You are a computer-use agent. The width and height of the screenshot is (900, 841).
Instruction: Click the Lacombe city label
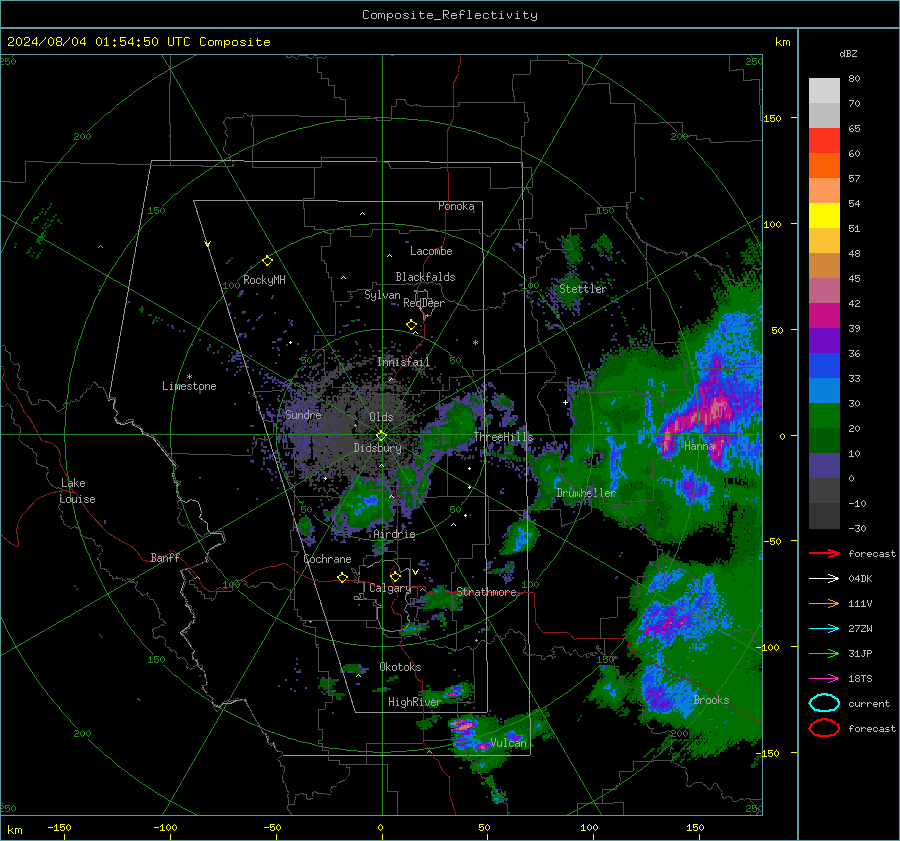(431, 251)
